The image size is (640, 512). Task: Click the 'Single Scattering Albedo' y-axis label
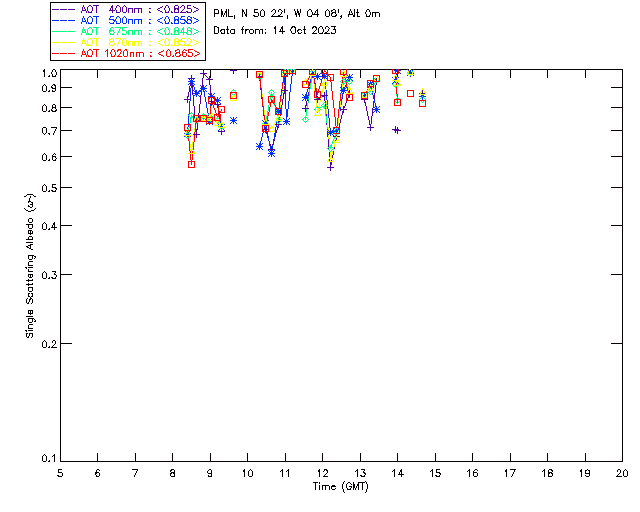click(30, 265)
